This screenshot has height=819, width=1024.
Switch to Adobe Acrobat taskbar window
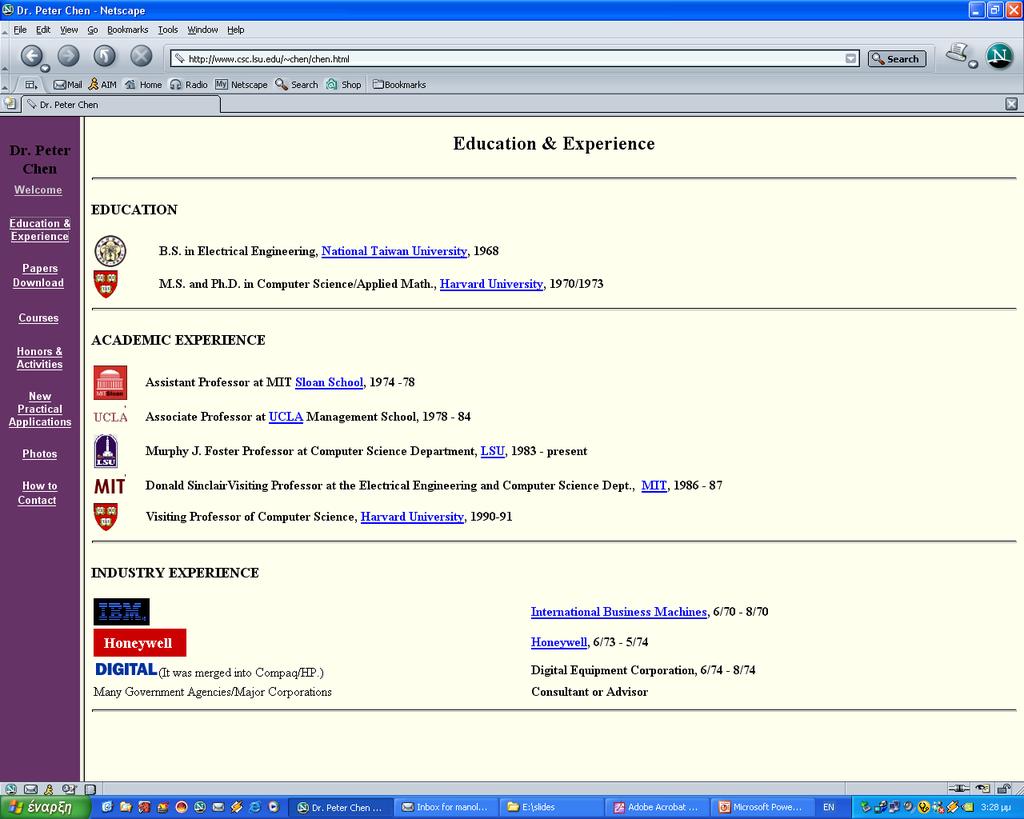[657, 807]
